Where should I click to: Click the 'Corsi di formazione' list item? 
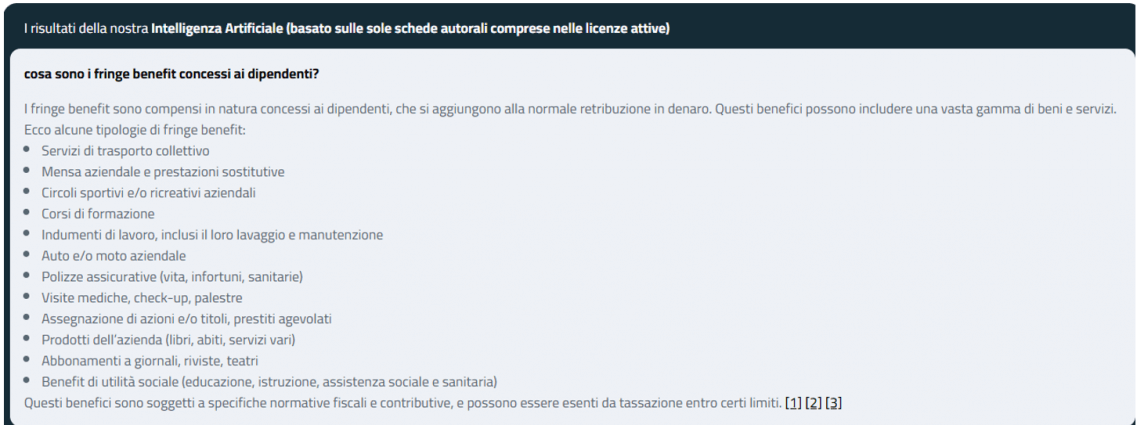tap(98, 214)
